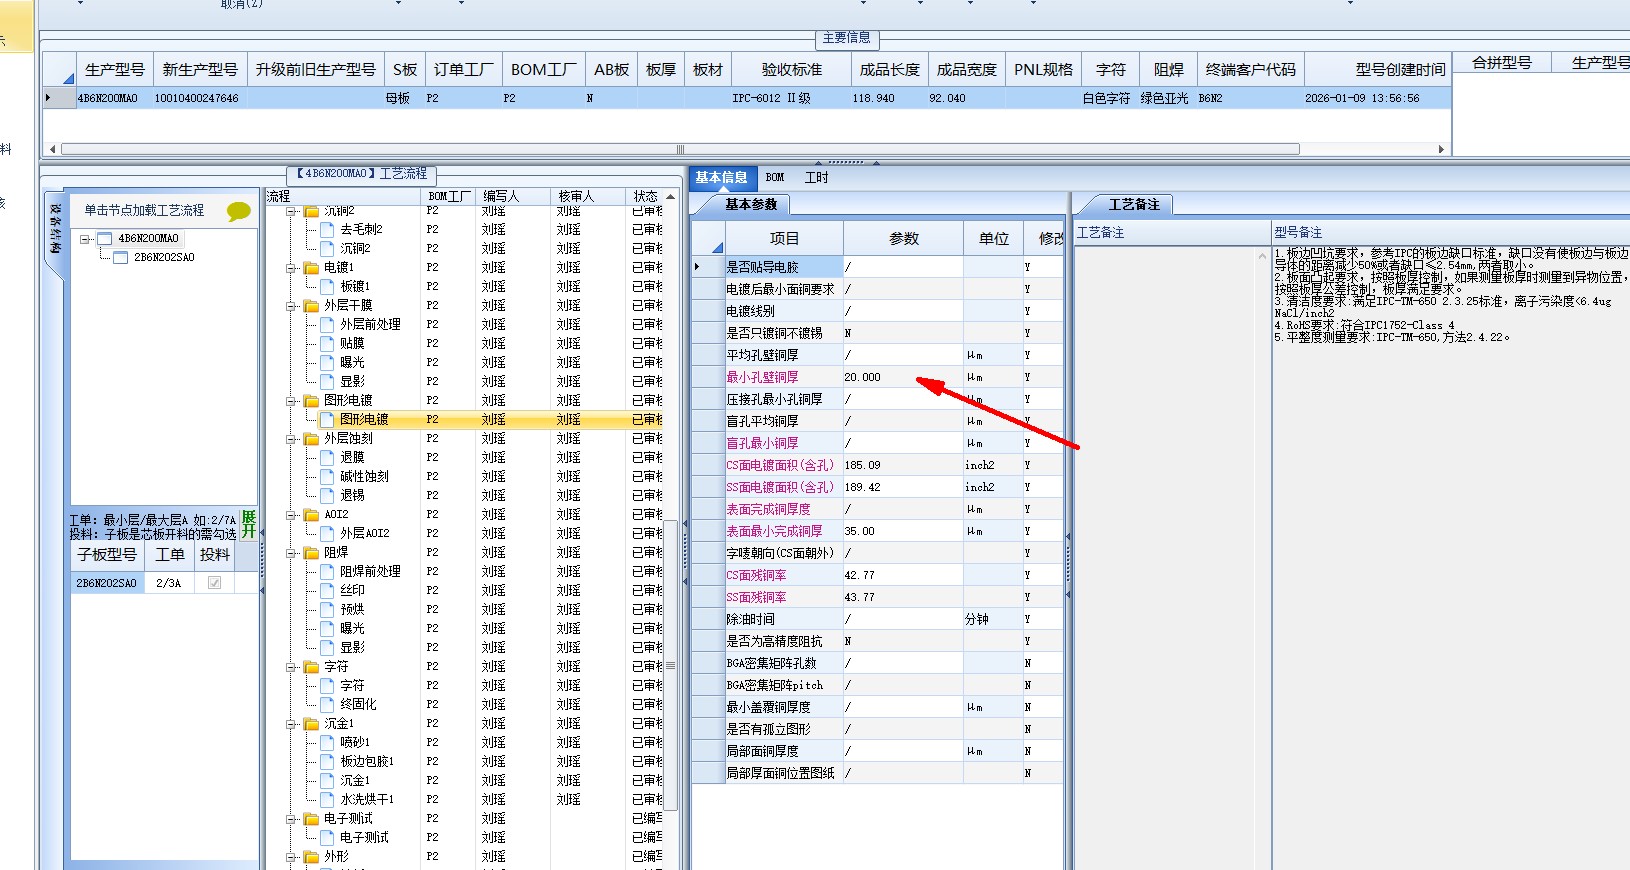Screen dimensions: 1630x870
Task: Collapse the 字符 folder group
Action: point(291,667)
